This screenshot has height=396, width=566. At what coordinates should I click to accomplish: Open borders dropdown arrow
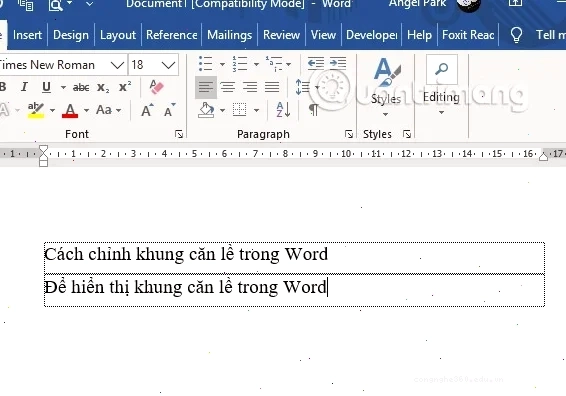[x=256, y=110]
